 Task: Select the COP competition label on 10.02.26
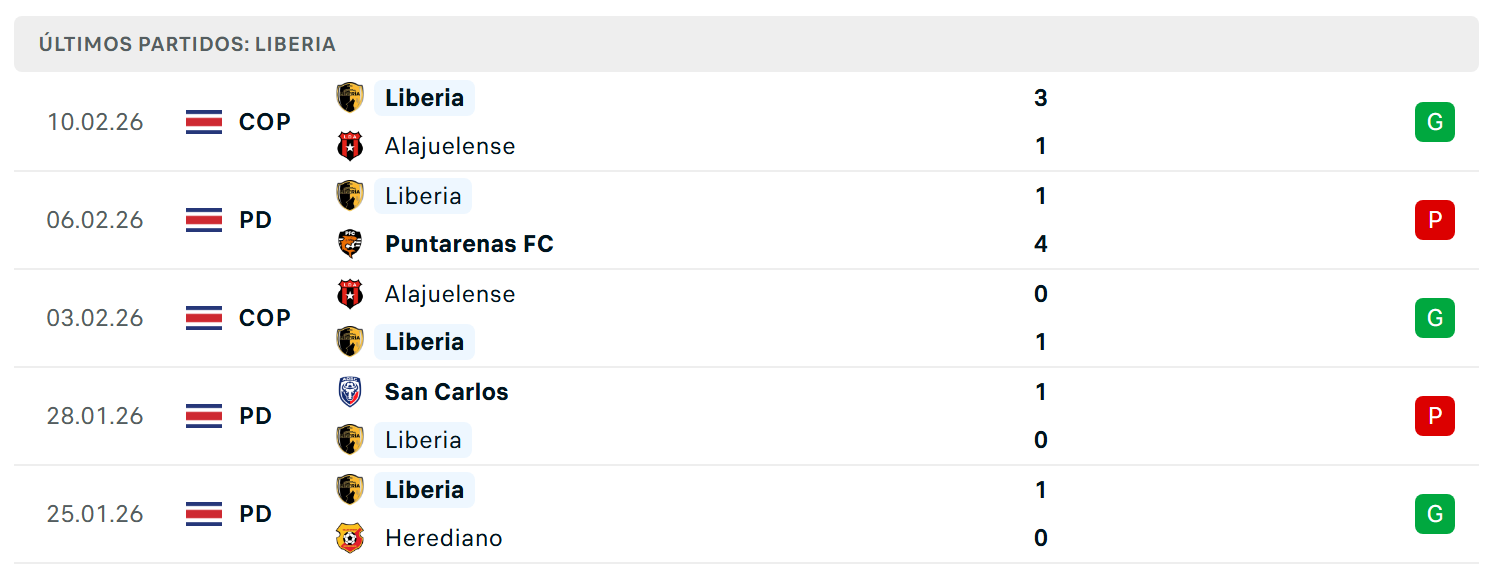tap(265, 122)
